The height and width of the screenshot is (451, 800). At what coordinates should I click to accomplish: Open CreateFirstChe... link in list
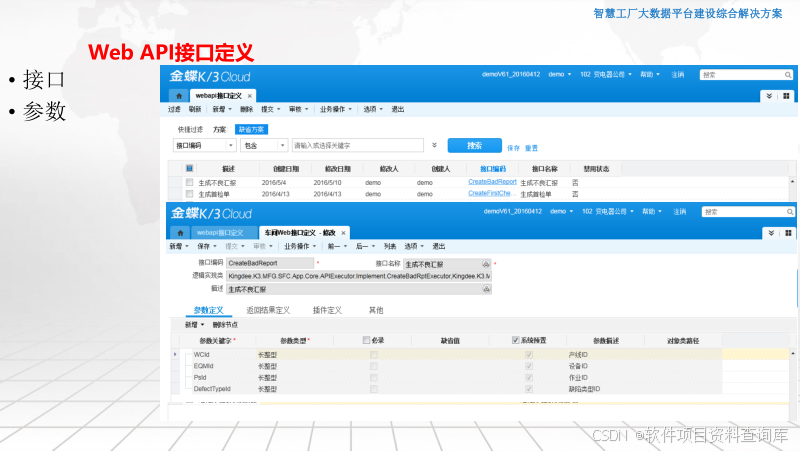coord(490,193)
